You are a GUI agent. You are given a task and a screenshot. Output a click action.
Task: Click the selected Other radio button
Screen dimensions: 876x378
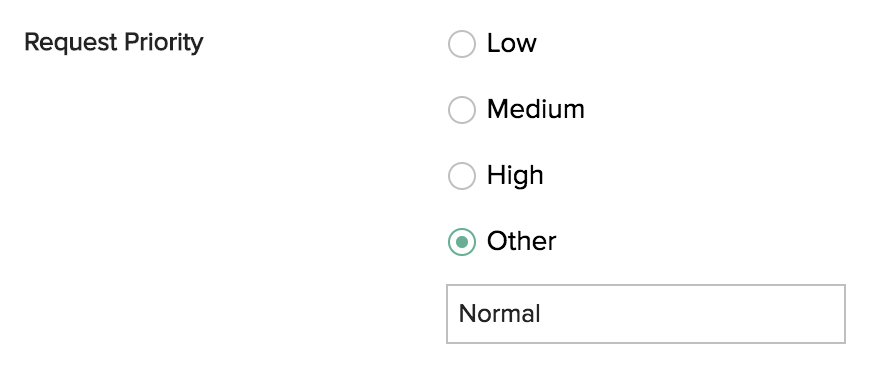tap(461, 242)
